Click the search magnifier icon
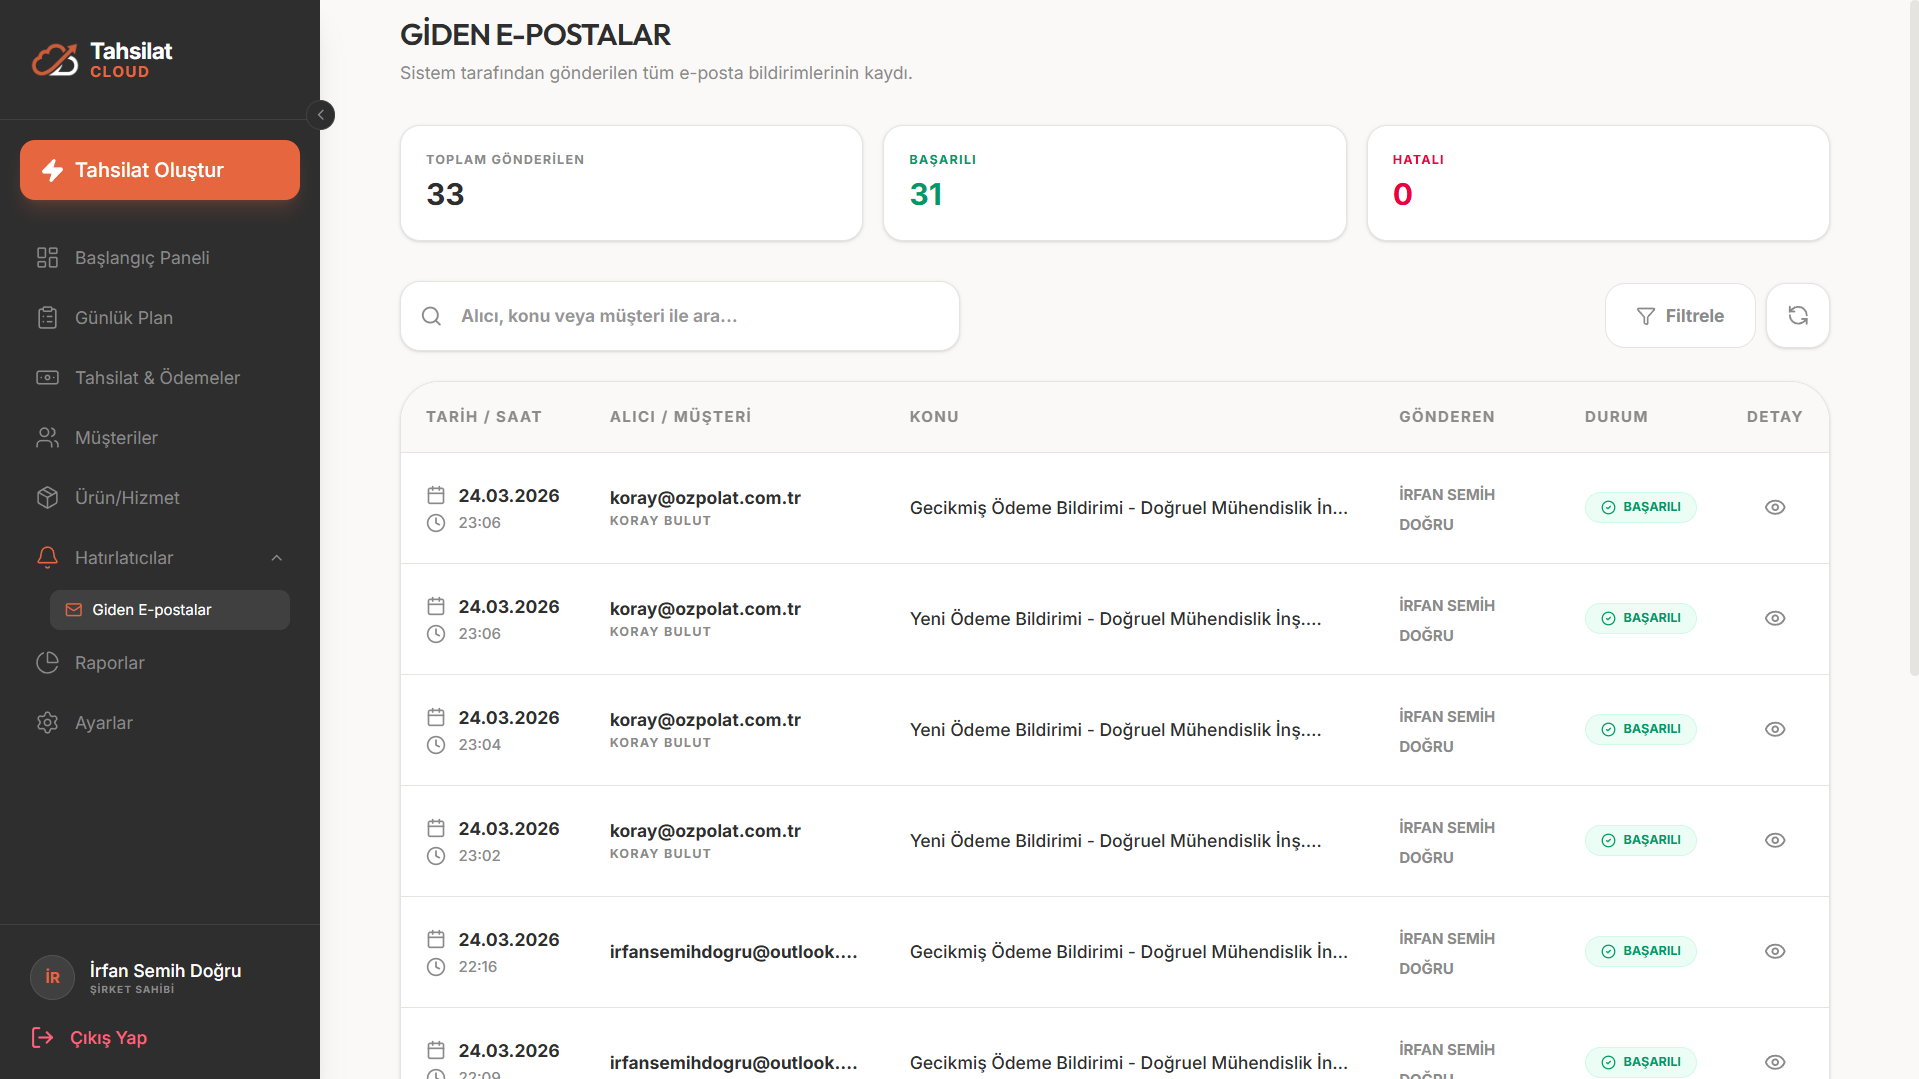 [431, 316]
